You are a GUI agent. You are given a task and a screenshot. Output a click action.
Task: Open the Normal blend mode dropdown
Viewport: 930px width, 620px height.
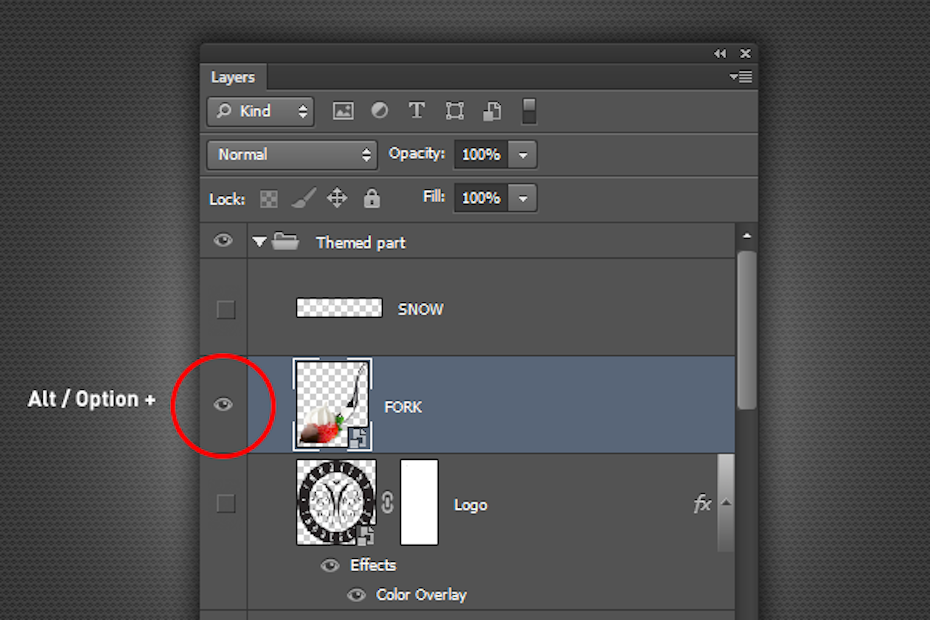291,155
